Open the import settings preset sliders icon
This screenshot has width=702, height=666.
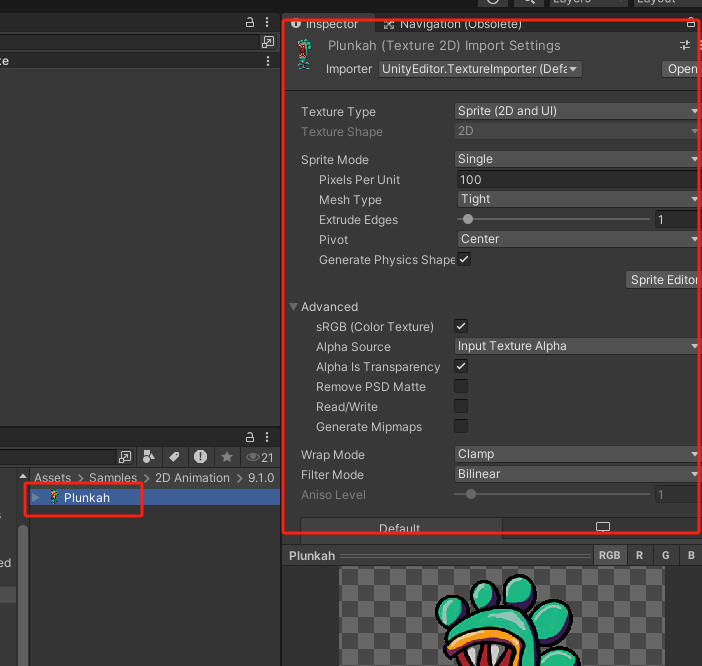685,45
